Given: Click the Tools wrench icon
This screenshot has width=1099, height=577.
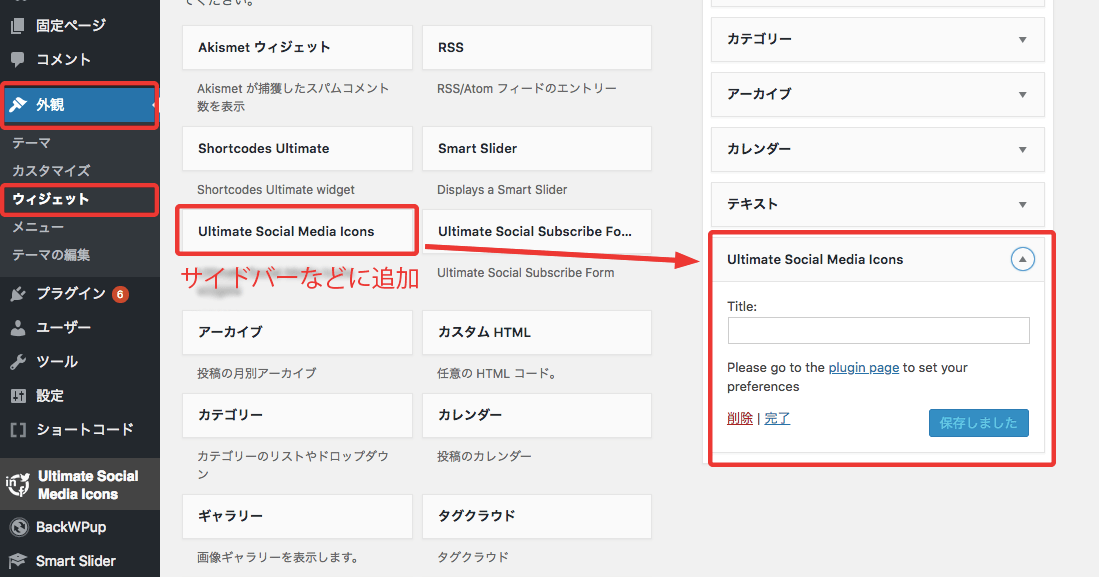Looking at the screenshot, I should tap(18, 361).
